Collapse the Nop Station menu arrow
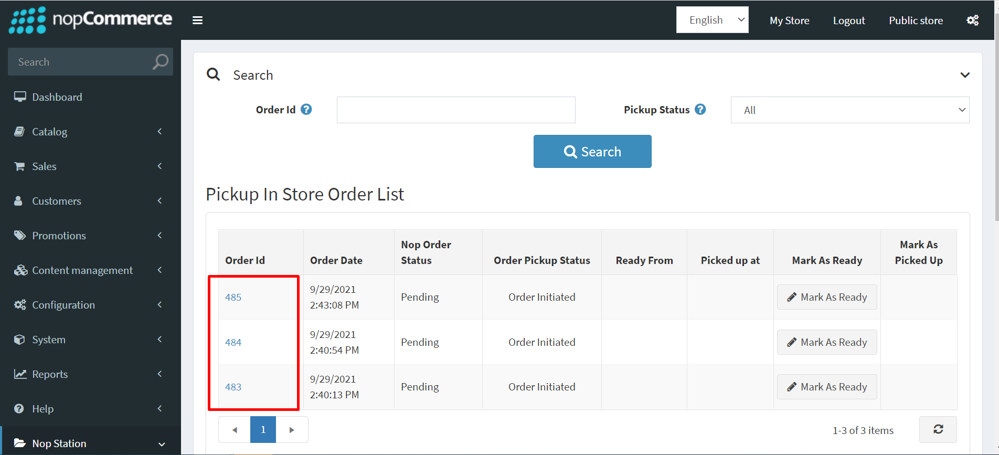The height and width of the screenshot is (455, 999). point(161,444)
